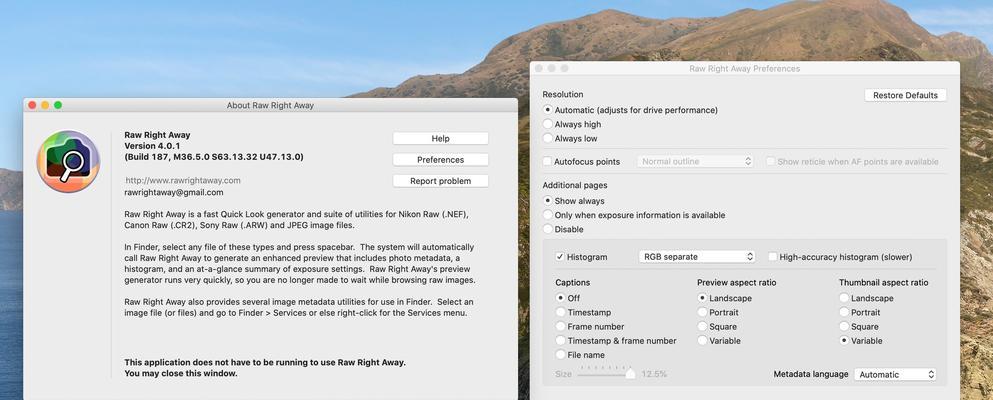
Task: Minimize the About Raw Right Away window
Action: 45,105
